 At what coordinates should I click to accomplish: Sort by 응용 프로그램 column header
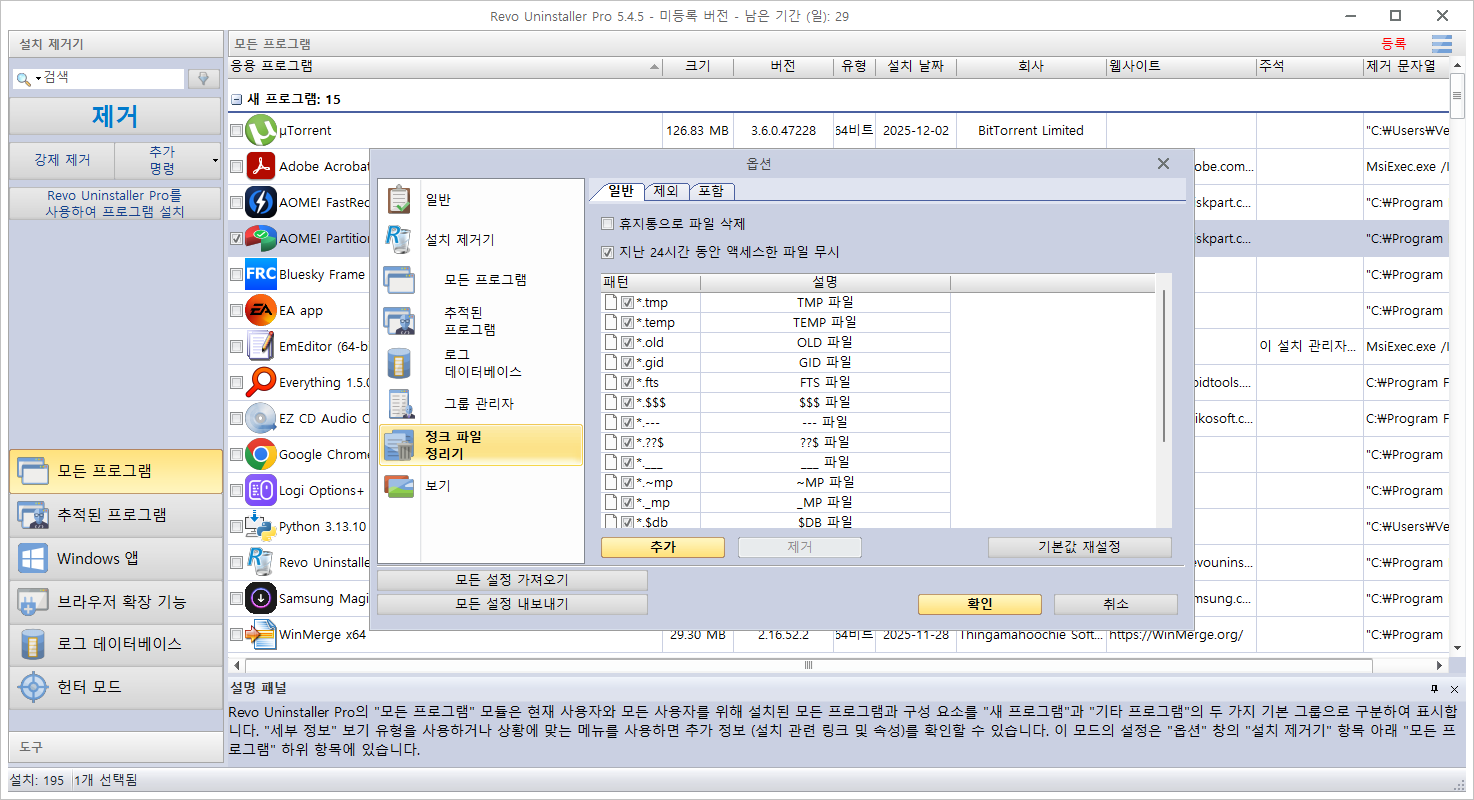445,67
